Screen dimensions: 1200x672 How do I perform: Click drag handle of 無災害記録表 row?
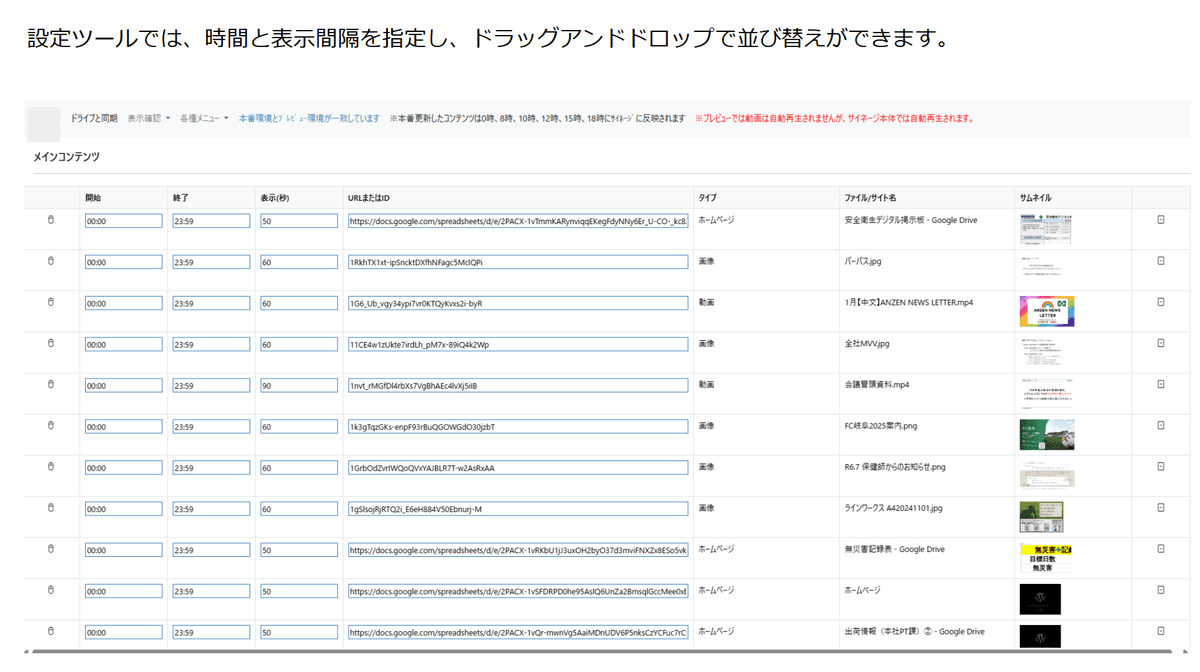51,549
